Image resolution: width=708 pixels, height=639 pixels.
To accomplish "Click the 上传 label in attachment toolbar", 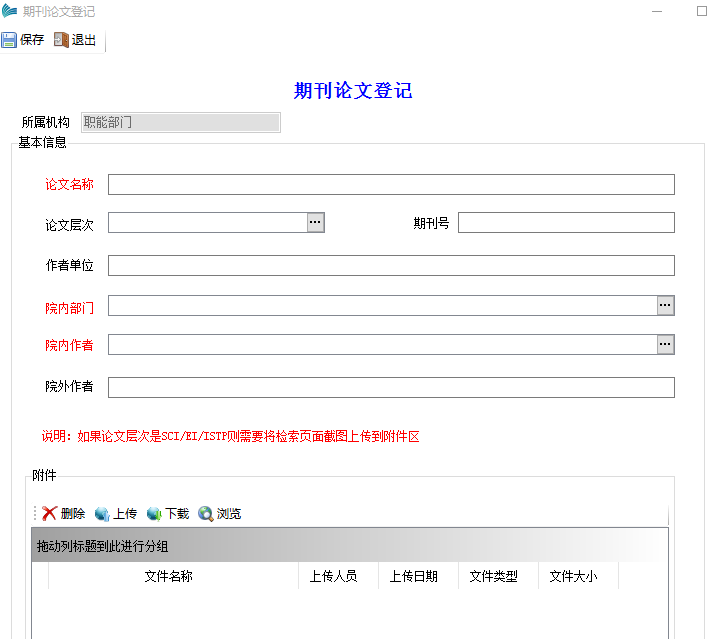I will pyautogui.click(x=125, y=513).
